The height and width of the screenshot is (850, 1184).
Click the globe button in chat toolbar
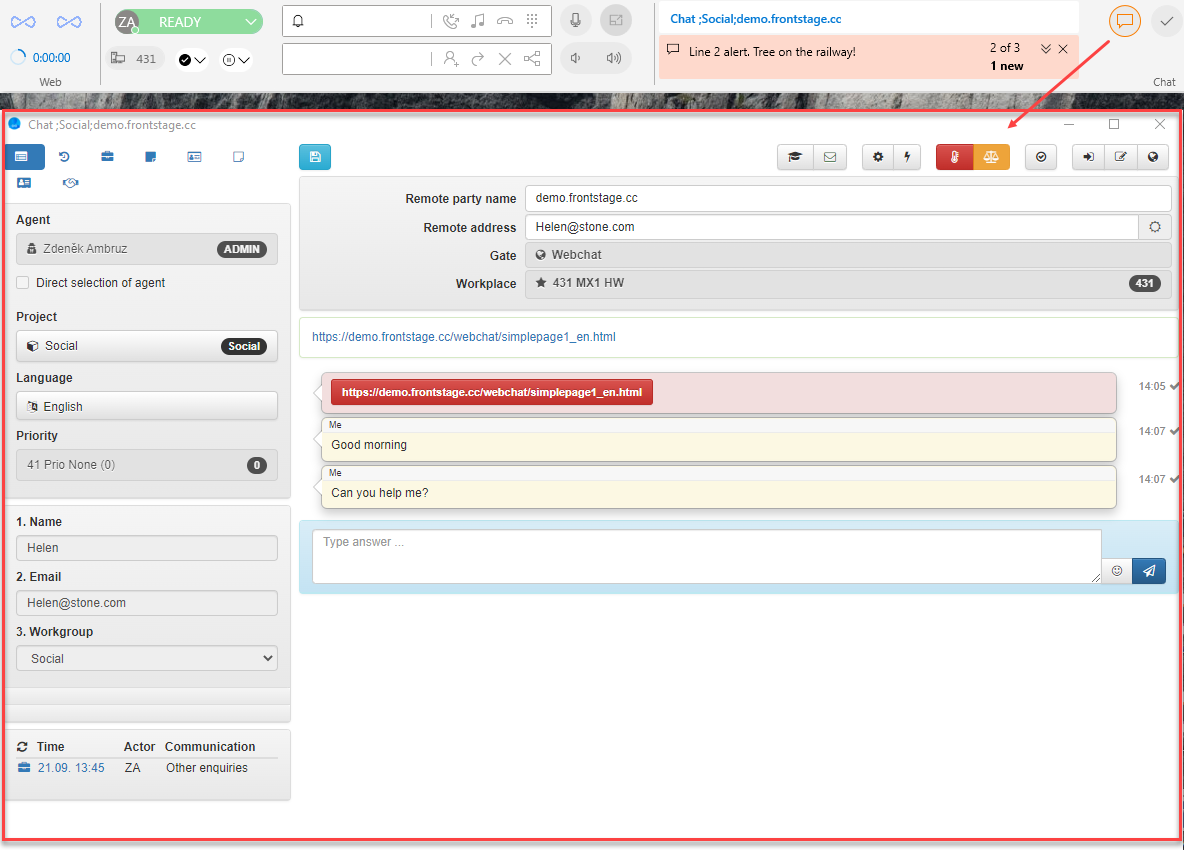1153,157
